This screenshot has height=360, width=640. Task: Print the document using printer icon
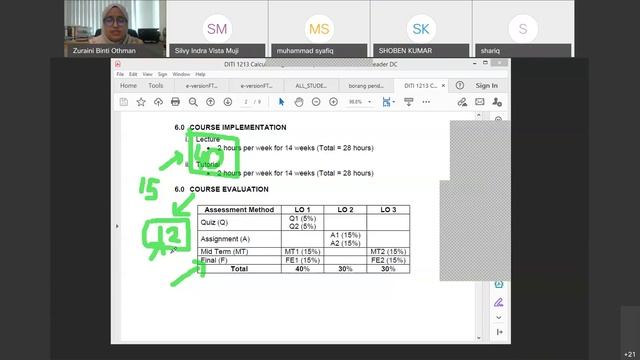click(x=176, y=102)
